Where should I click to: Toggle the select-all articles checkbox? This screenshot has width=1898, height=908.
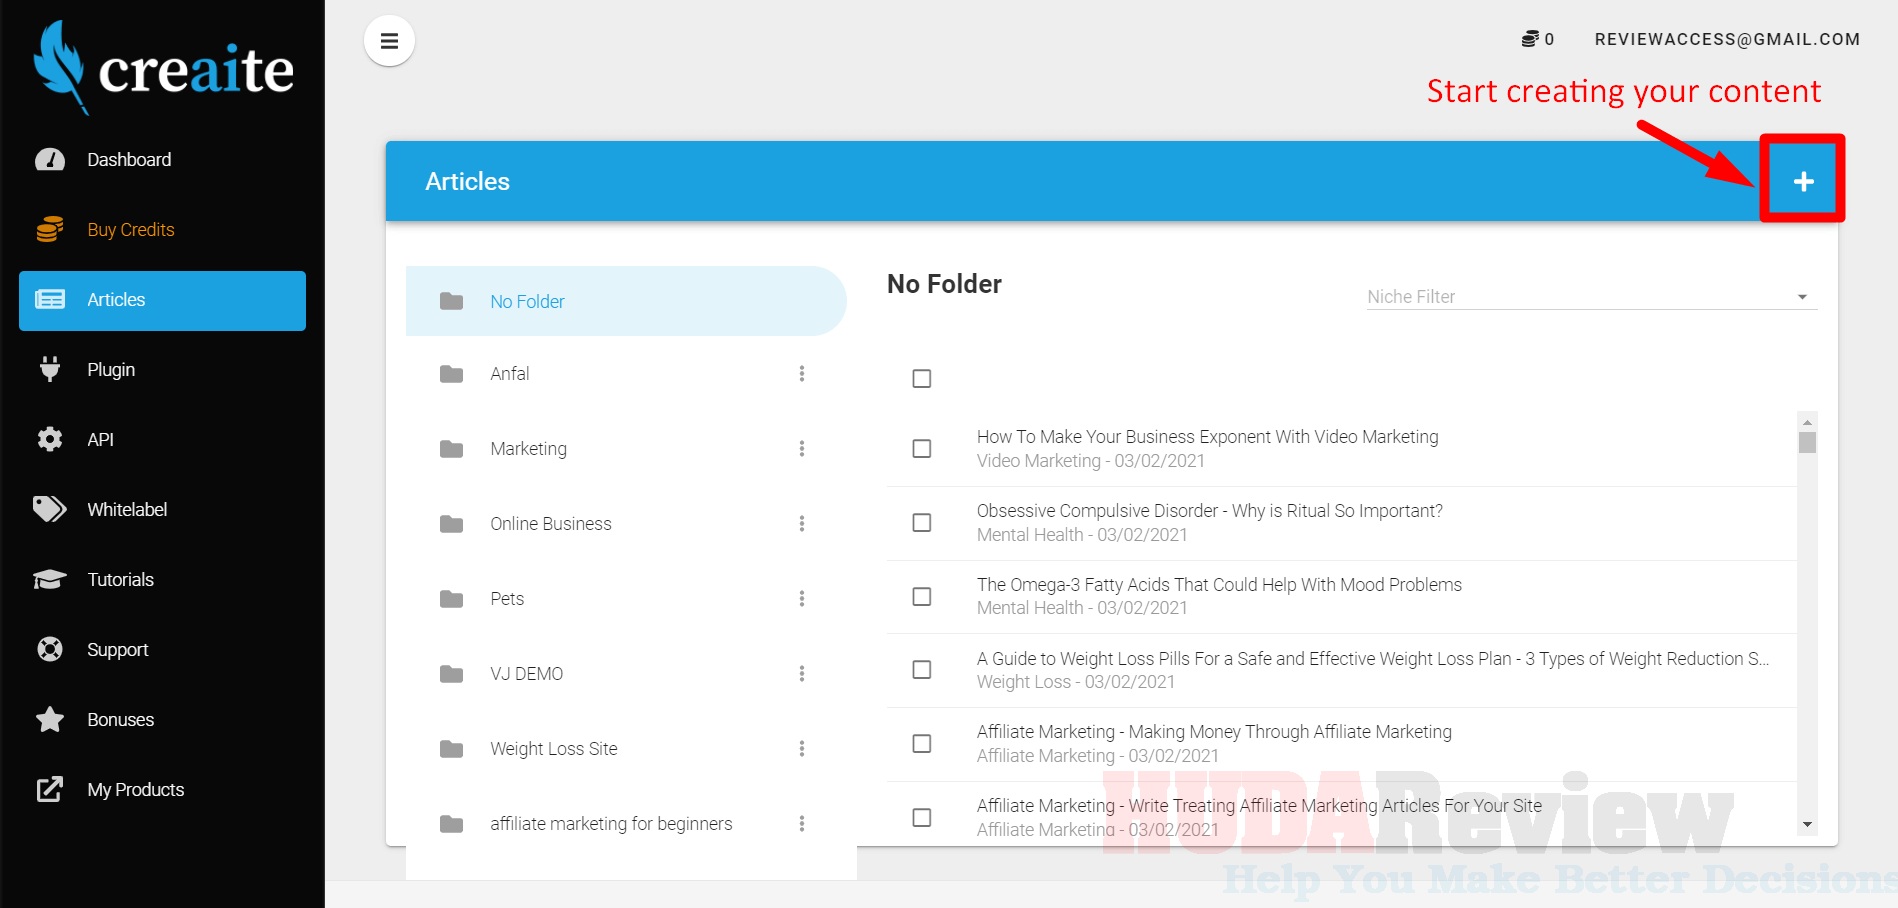922,379
